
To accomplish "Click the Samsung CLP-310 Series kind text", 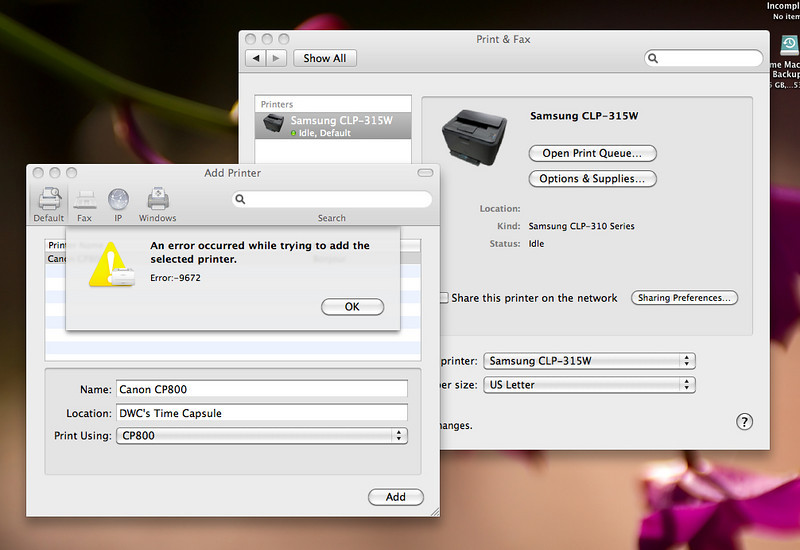I will click(x=582, y=226).
